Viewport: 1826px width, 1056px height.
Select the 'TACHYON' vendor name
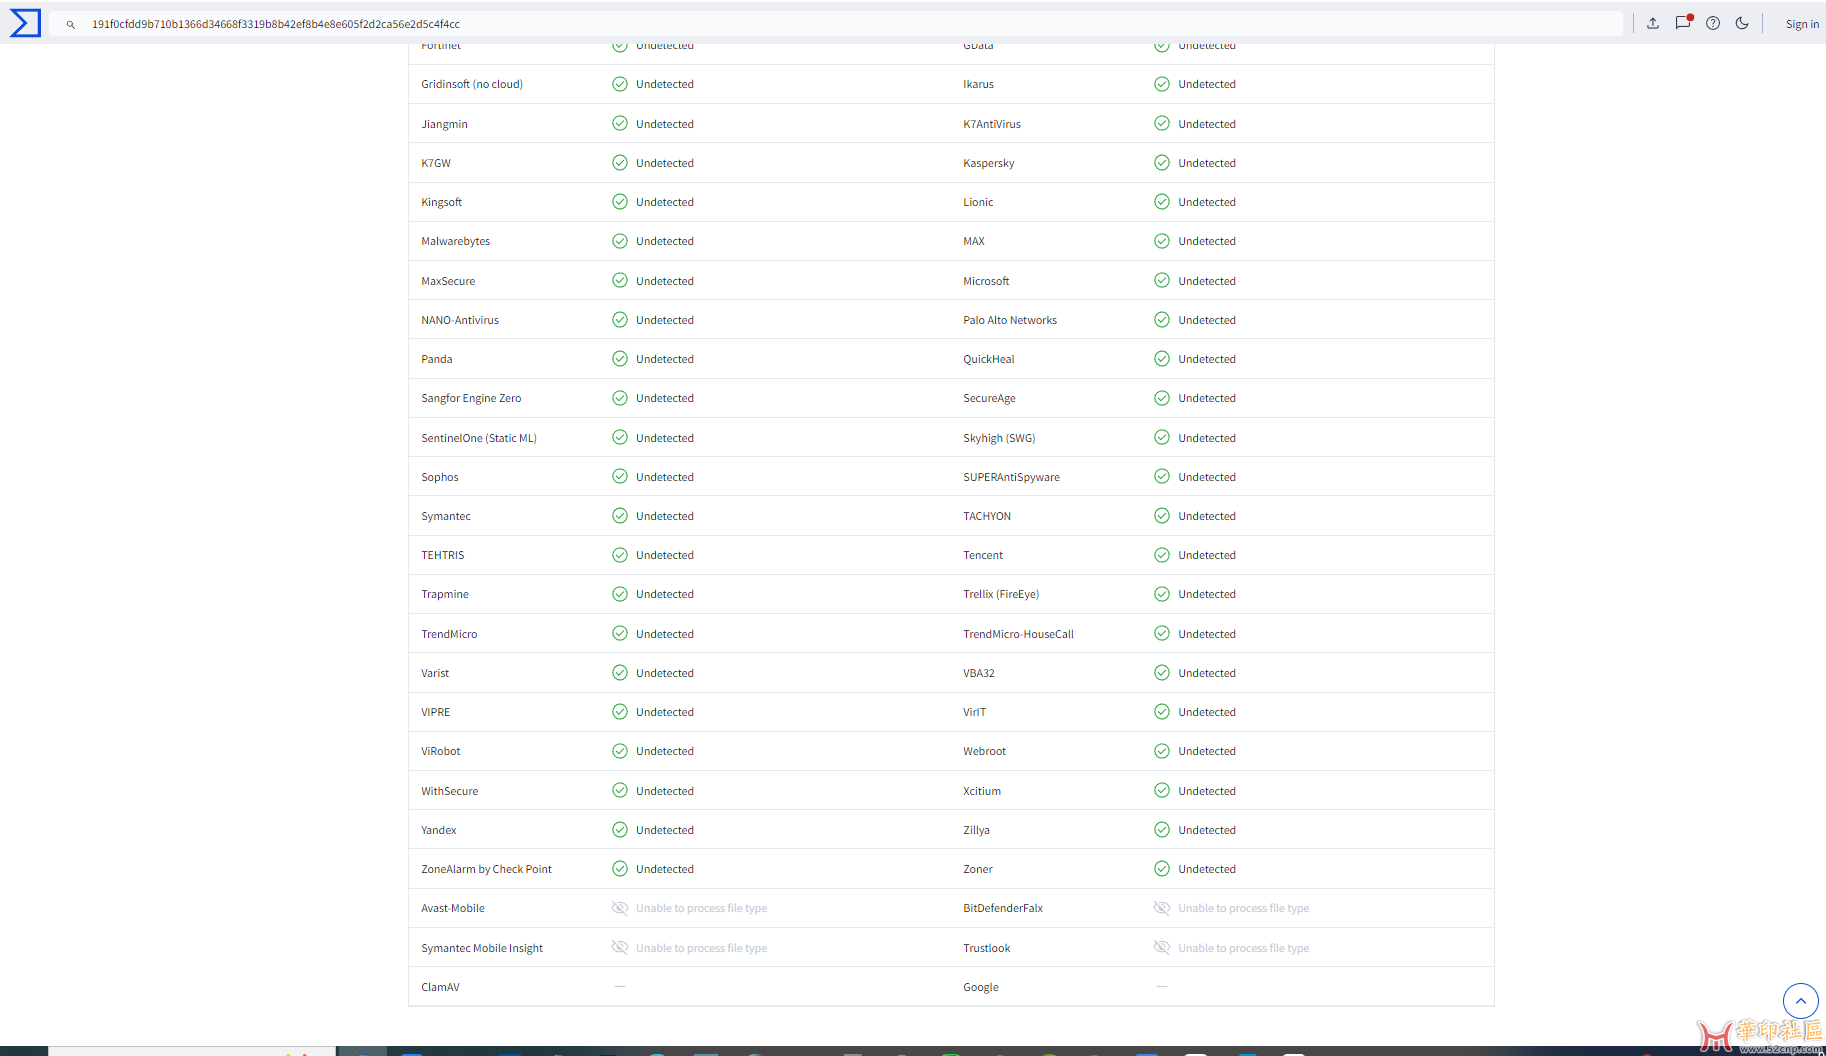(x=987, y=516)
